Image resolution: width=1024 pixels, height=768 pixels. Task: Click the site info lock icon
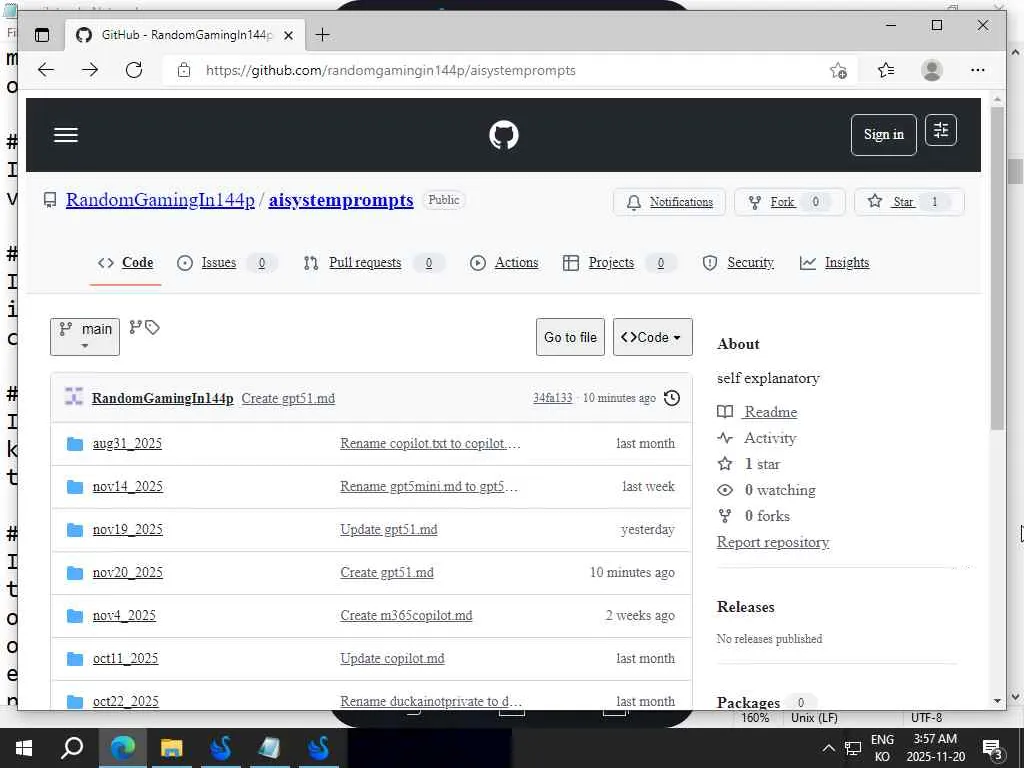point(184,70)
